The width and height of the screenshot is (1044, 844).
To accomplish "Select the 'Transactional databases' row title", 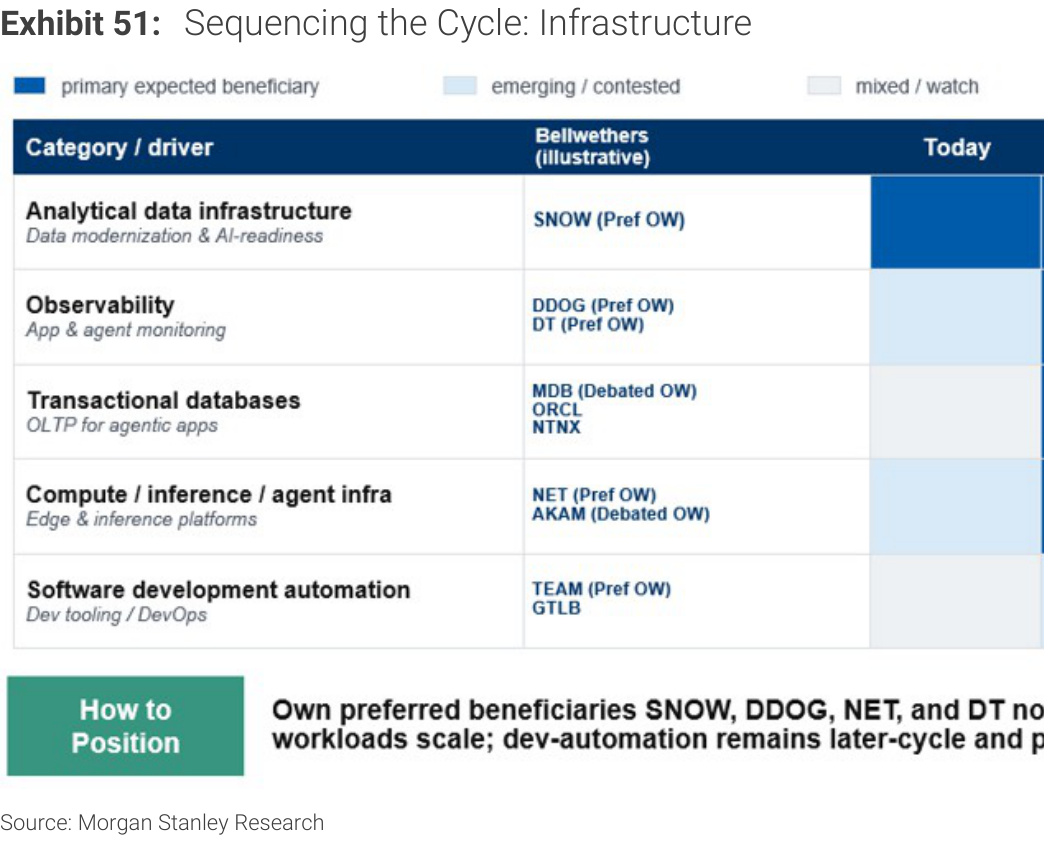I will coord(163,400).
